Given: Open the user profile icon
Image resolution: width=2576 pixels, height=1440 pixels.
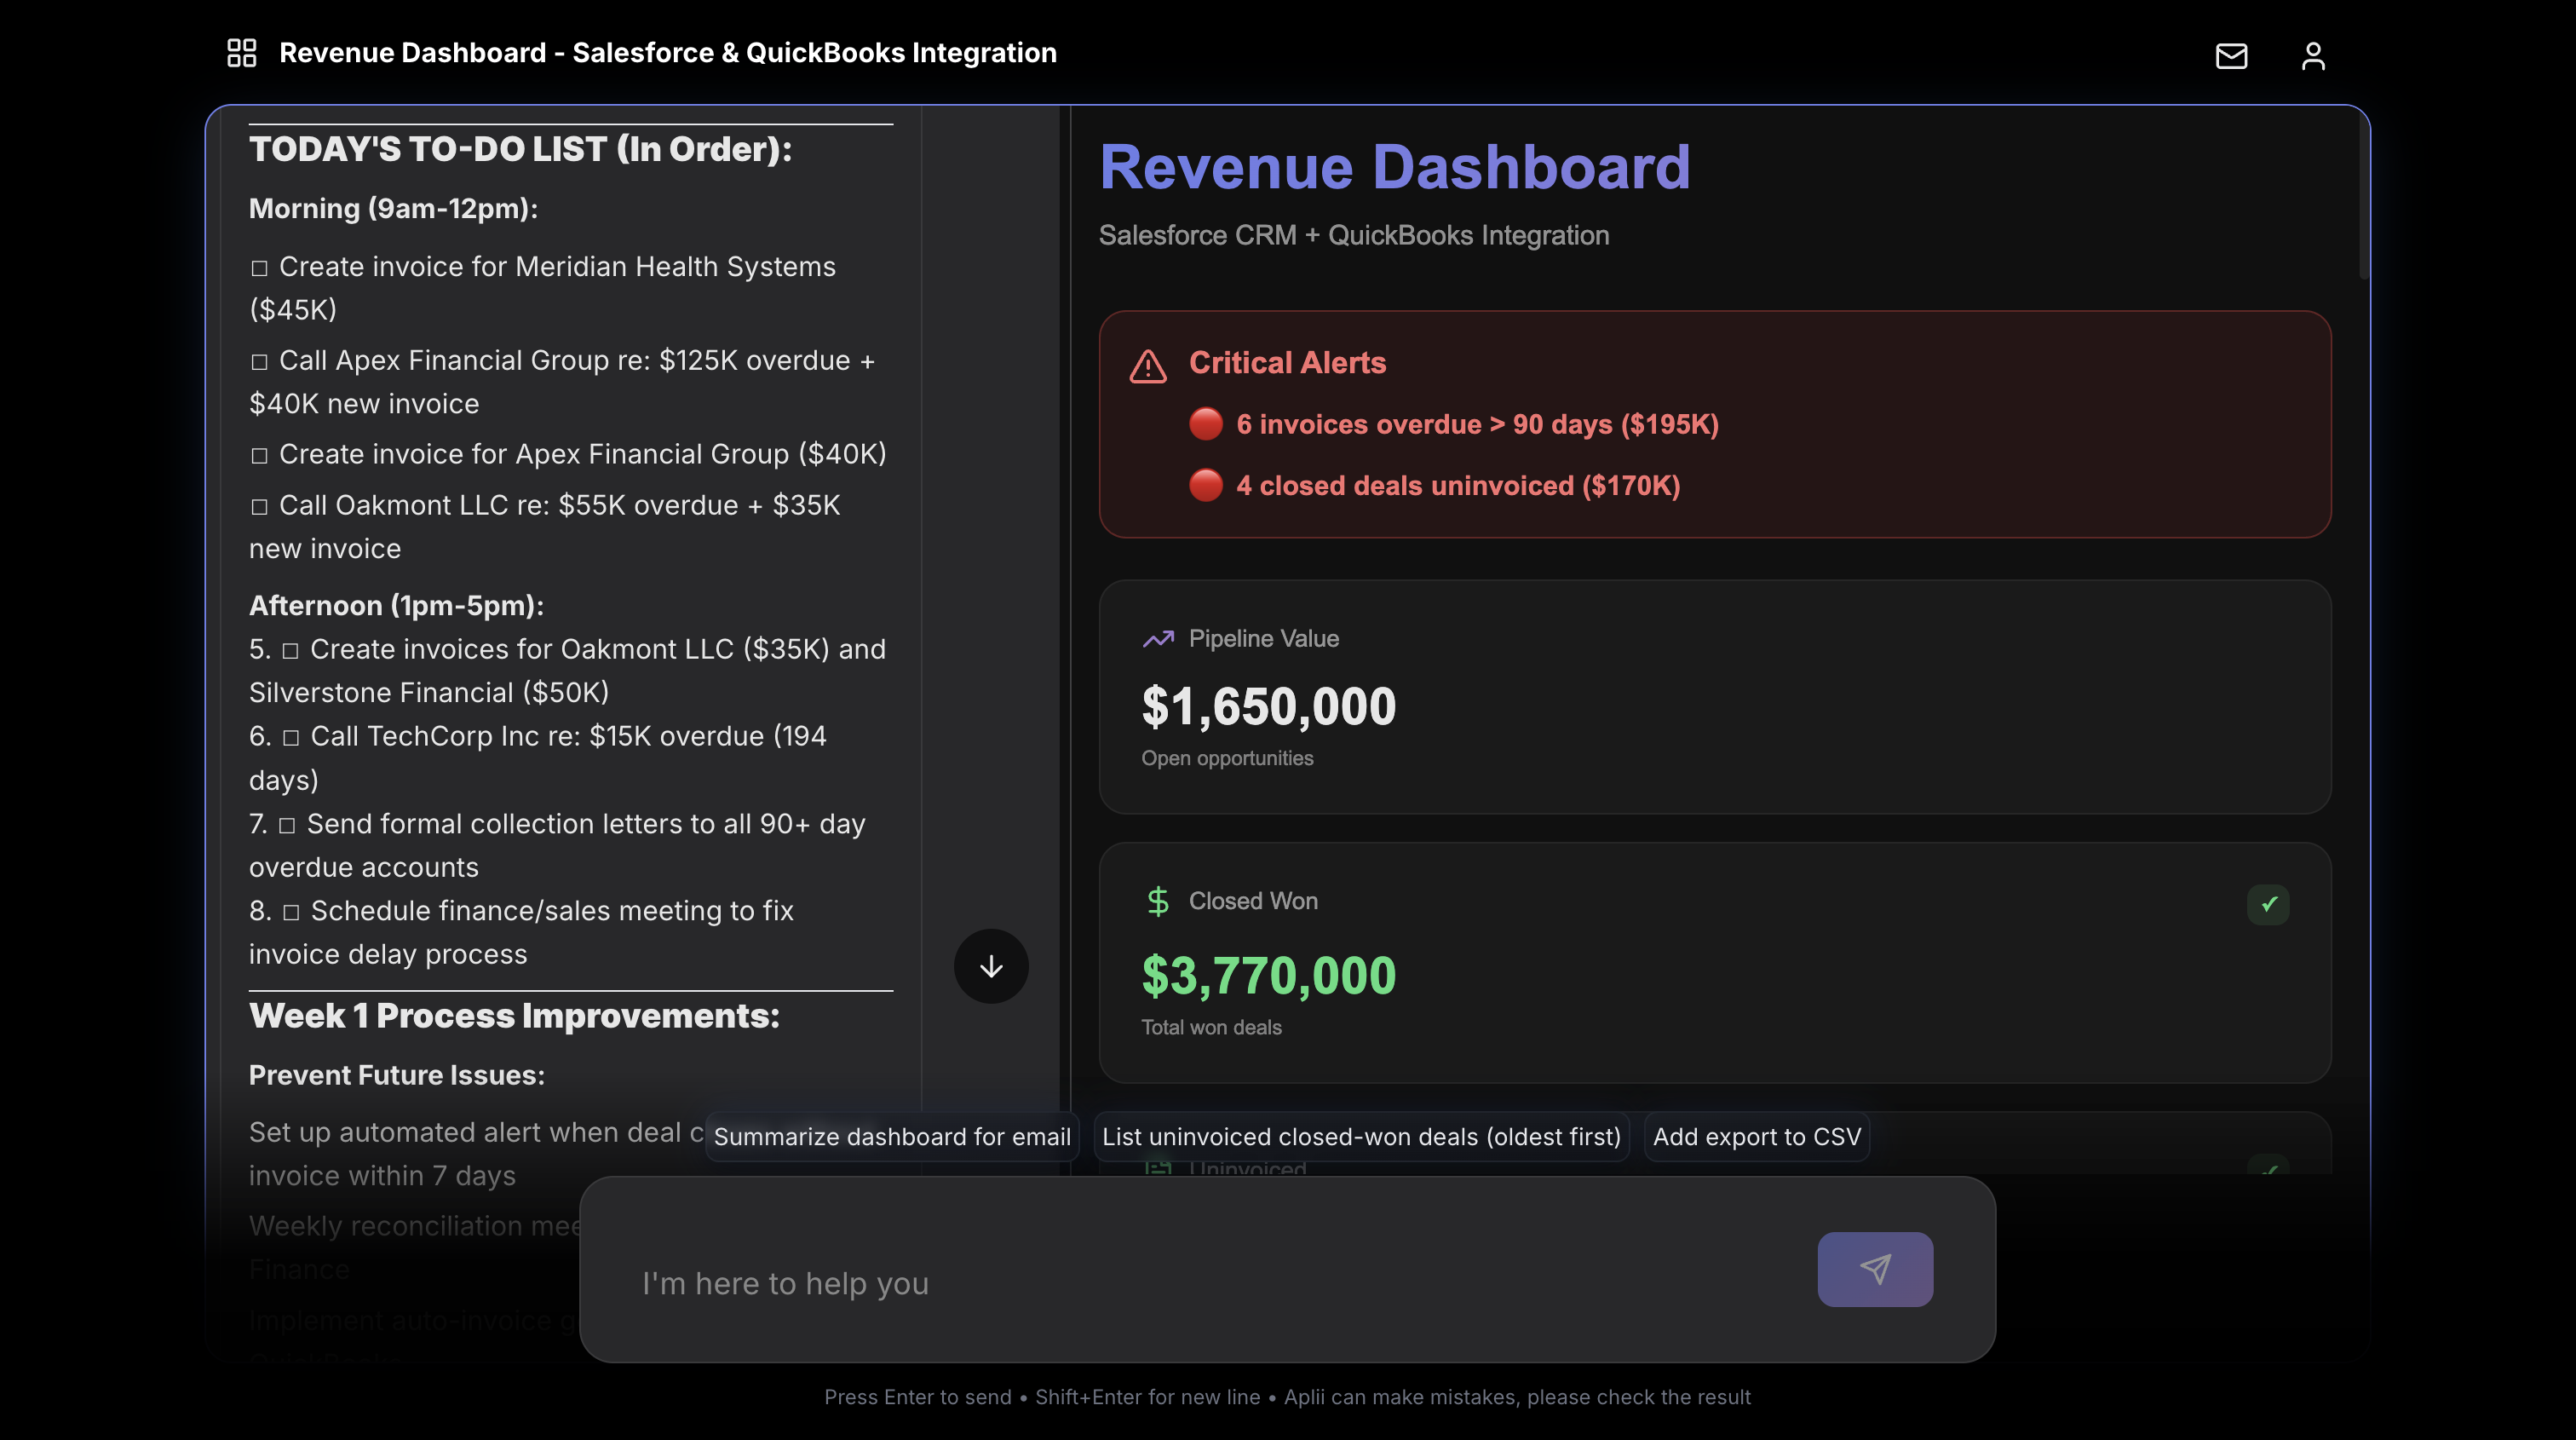Looking at the screenshot, I should point(2313,56).
